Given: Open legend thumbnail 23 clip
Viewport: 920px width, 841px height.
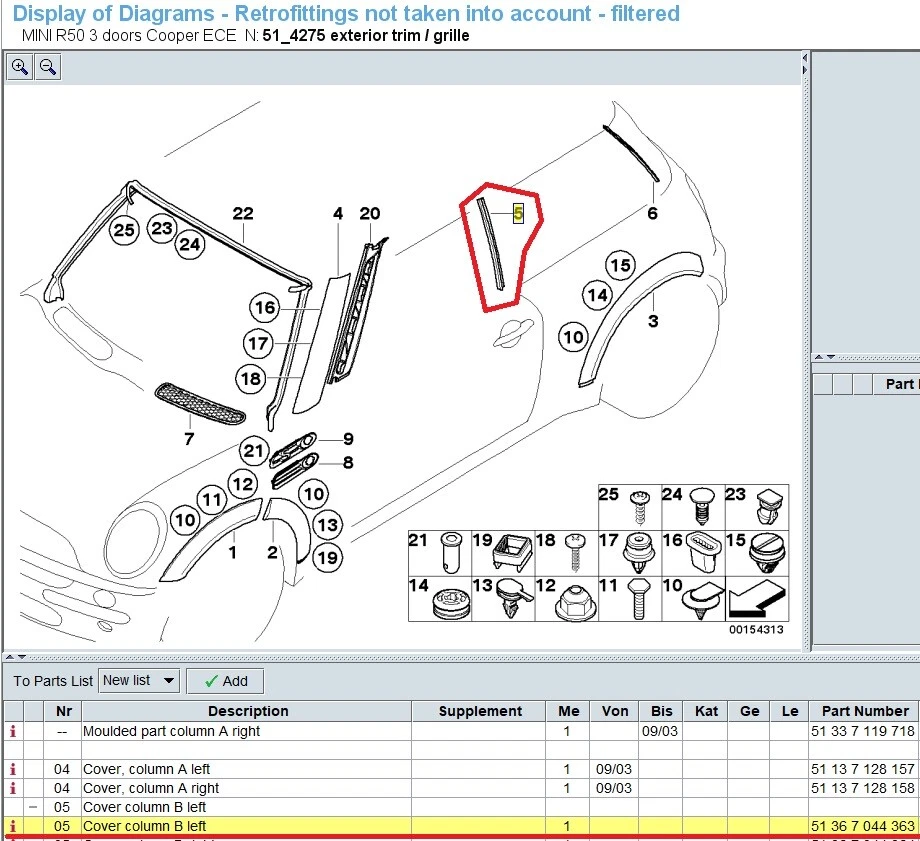Looking at the screenshot, I should (757, 507).
